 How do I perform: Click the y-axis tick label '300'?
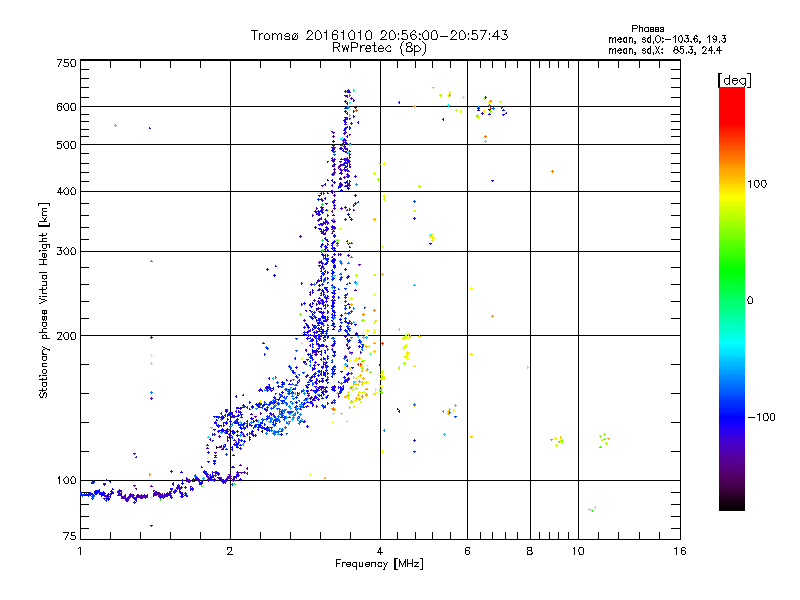(x=66, y=252)
